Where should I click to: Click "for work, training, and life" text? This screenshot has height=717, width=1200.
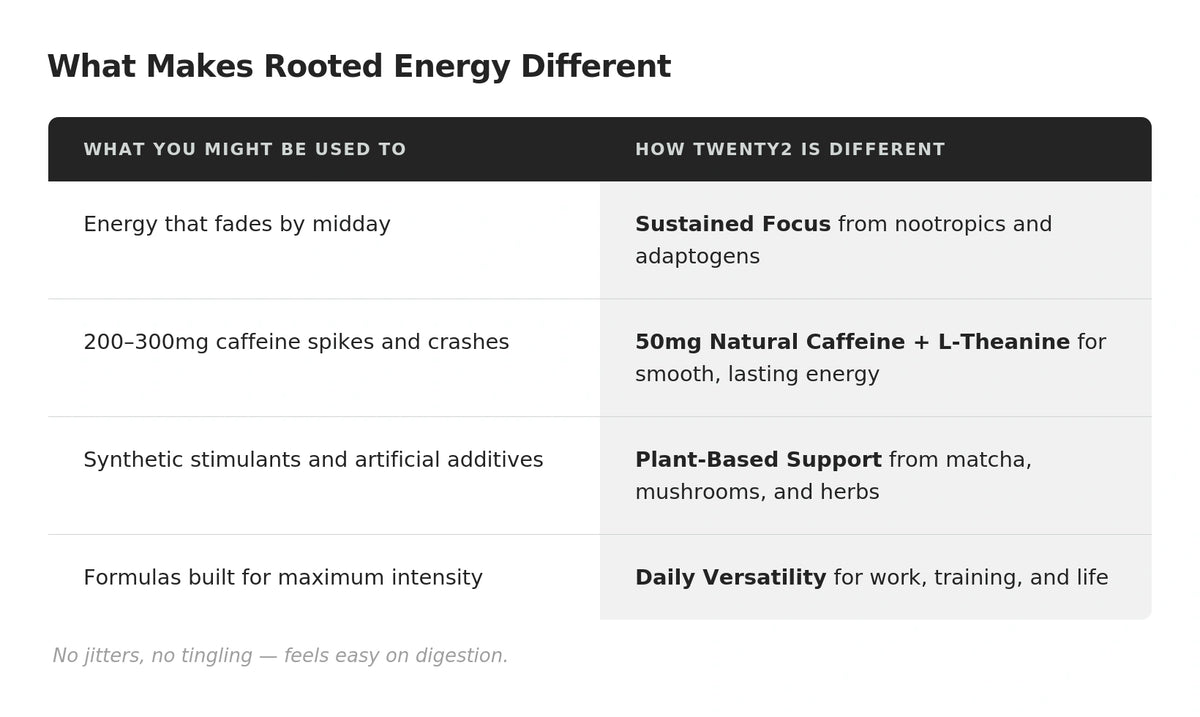[970, 578]
